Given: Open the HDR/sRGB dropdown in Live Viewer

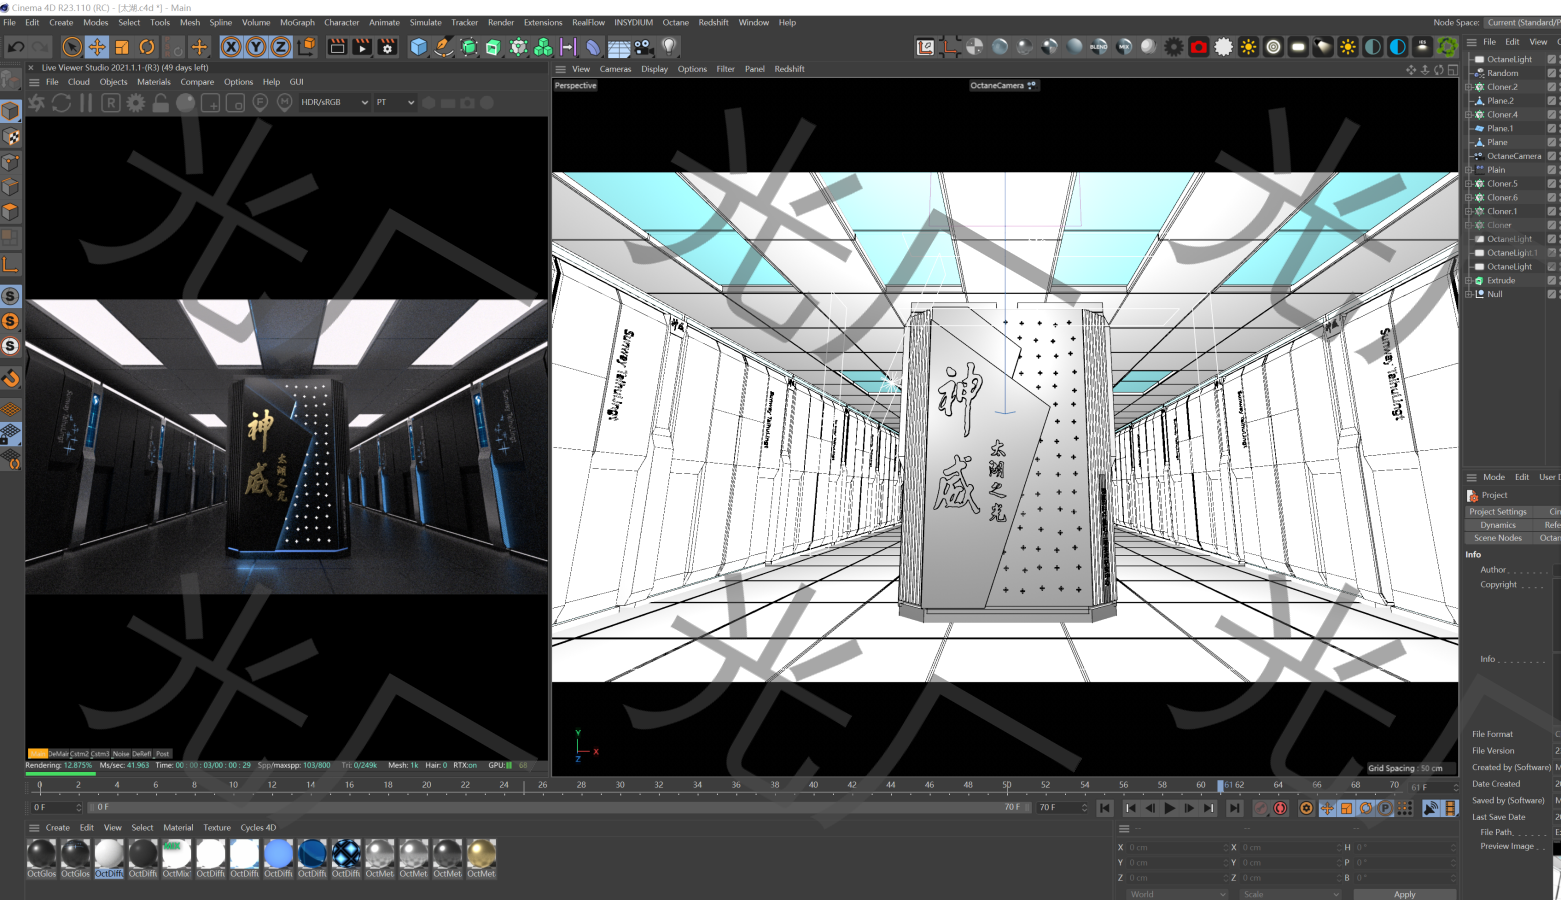Looking at the screenshot, I should 340,101.
